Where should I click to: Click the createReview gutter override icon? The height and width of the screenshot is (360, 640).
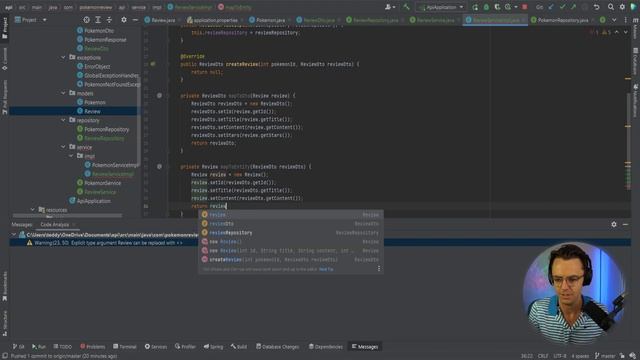pos(153,64)
